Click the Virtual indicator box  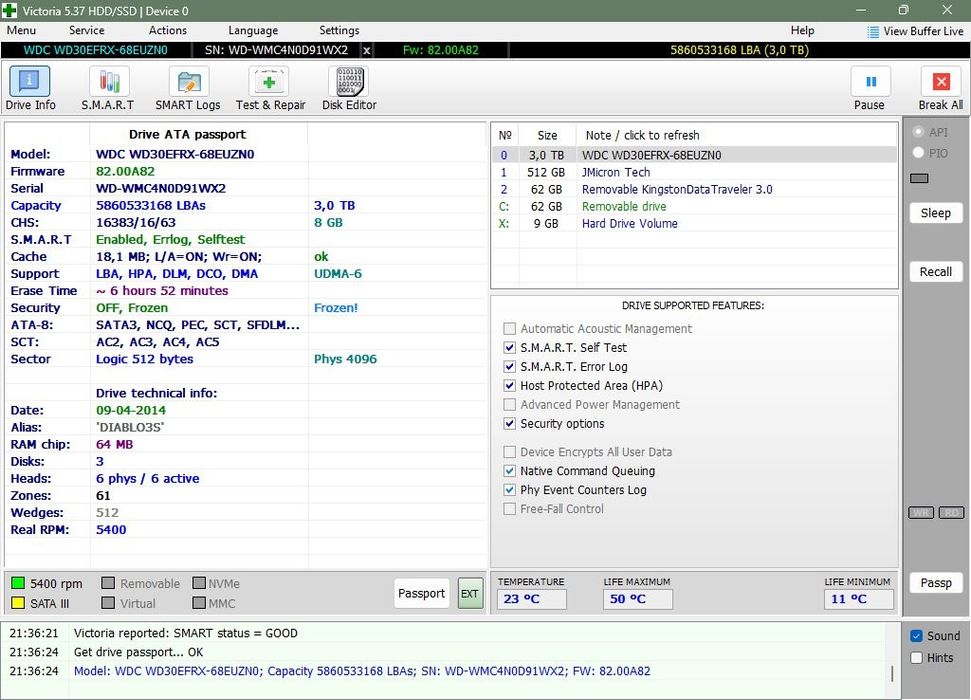(x=108, y=603)
